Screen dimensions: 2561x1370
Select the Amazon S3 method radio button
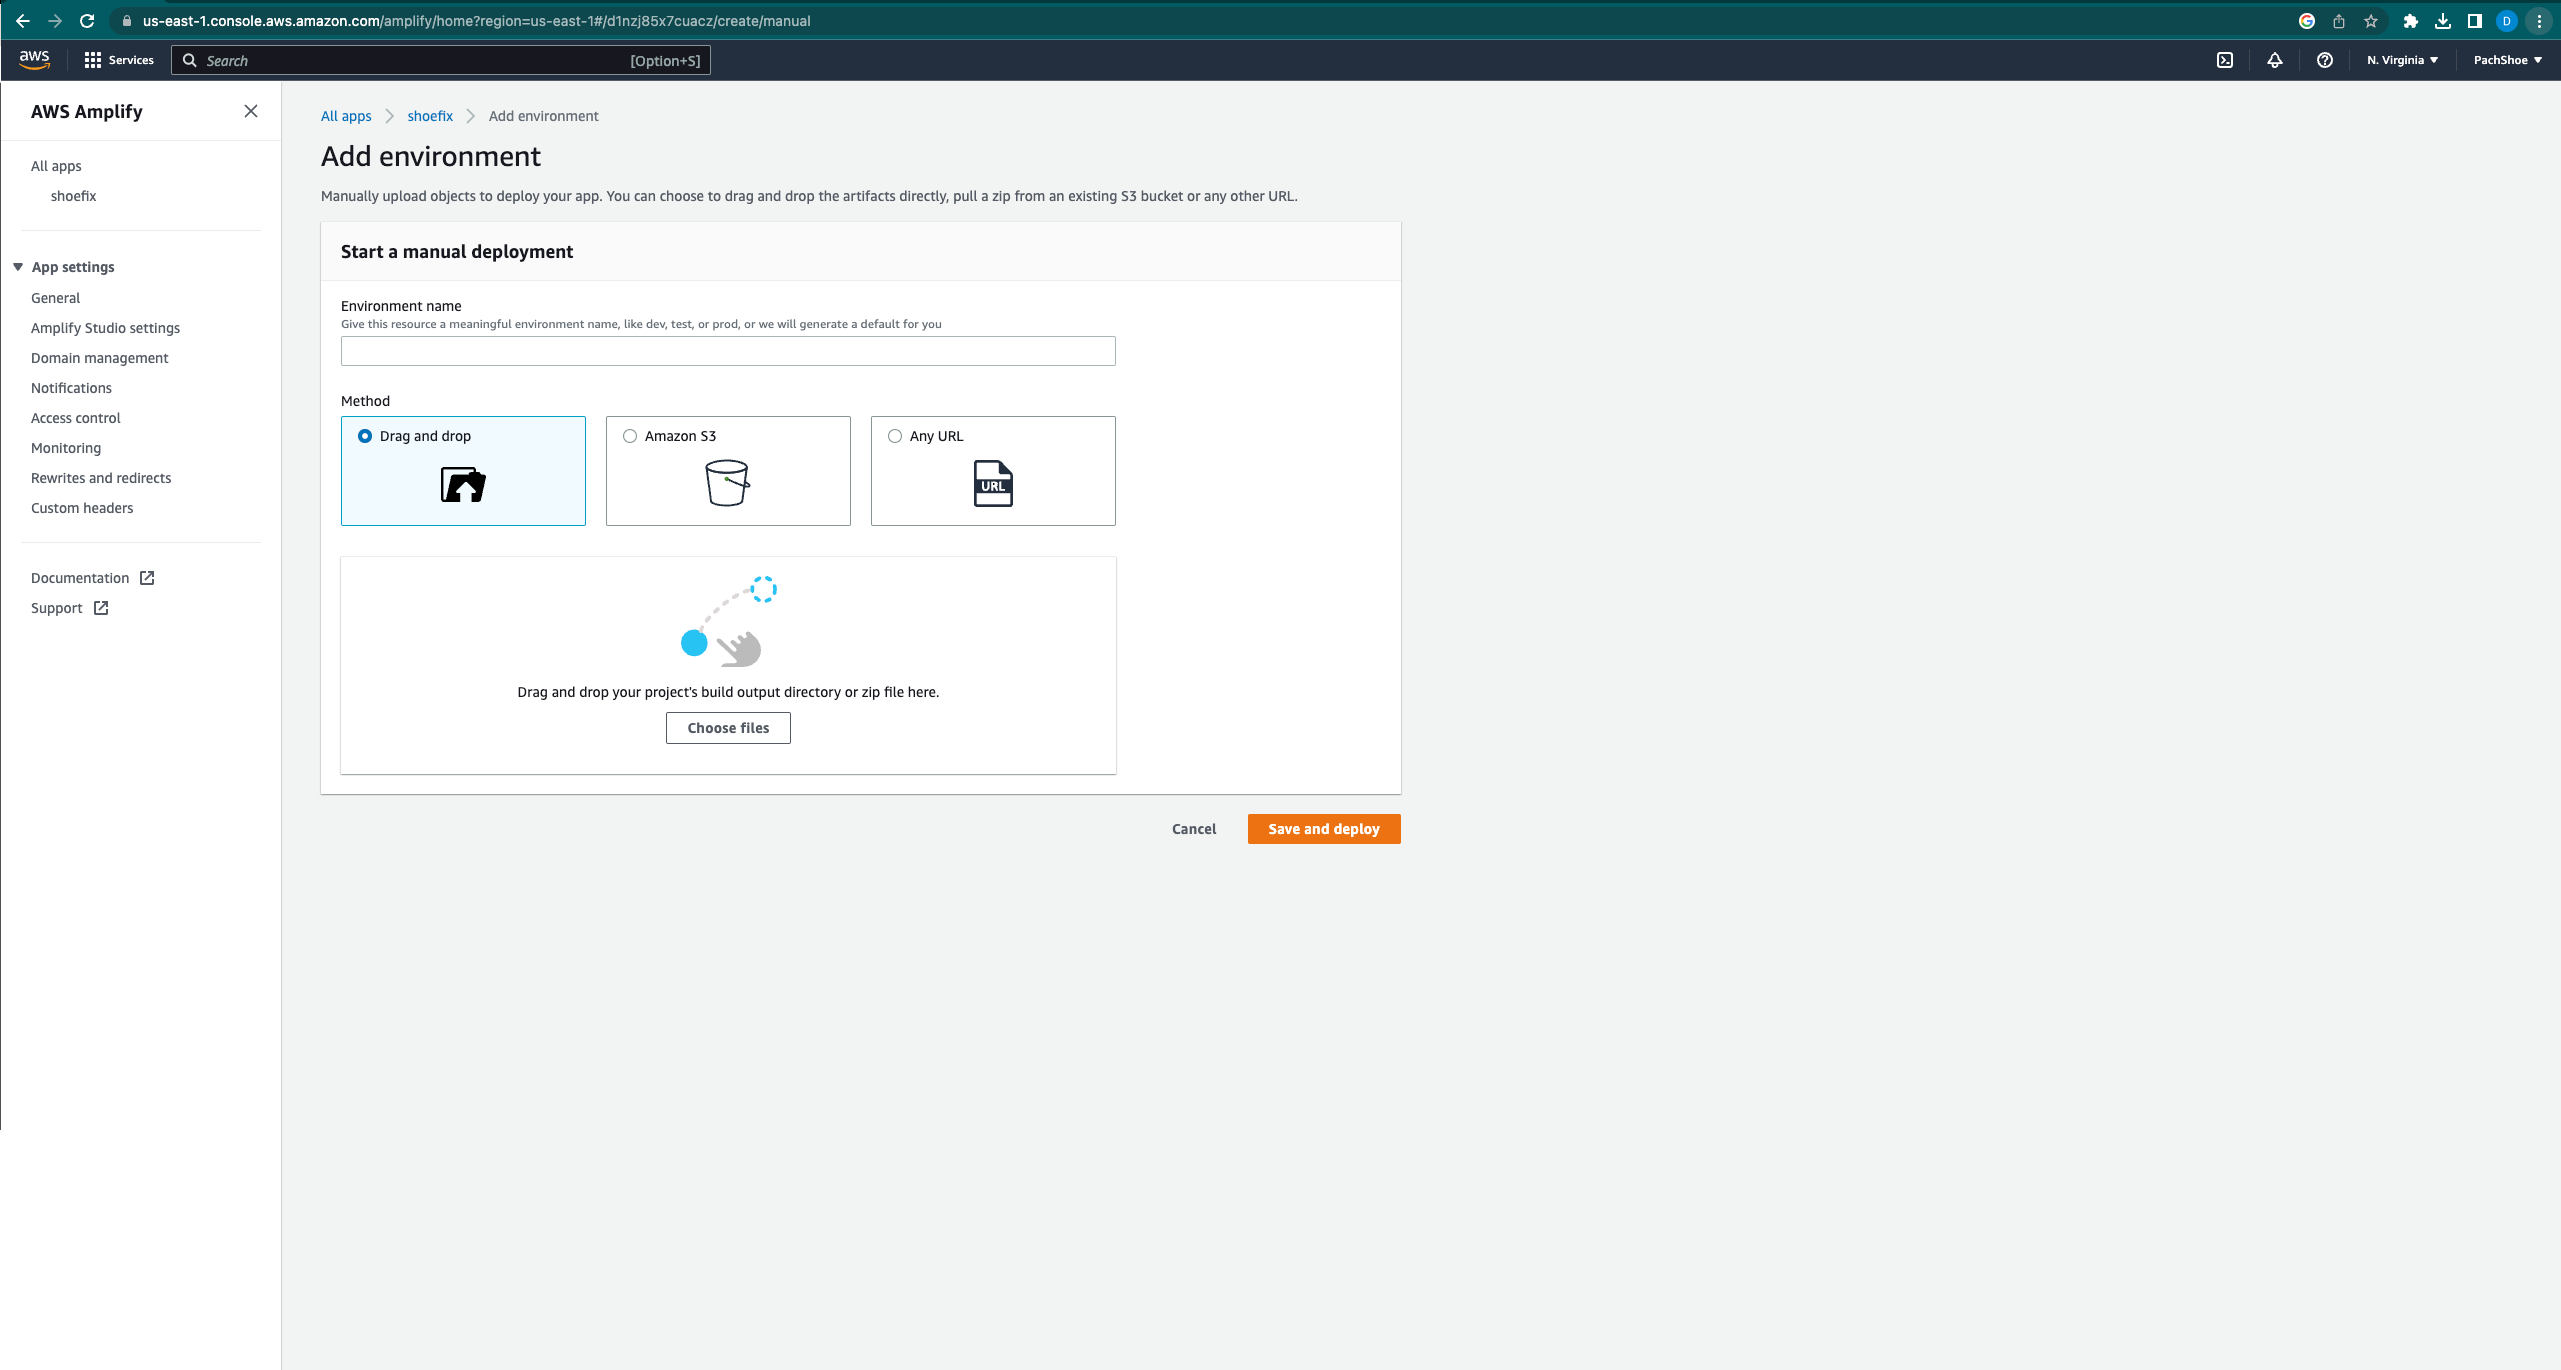(630, 436)
